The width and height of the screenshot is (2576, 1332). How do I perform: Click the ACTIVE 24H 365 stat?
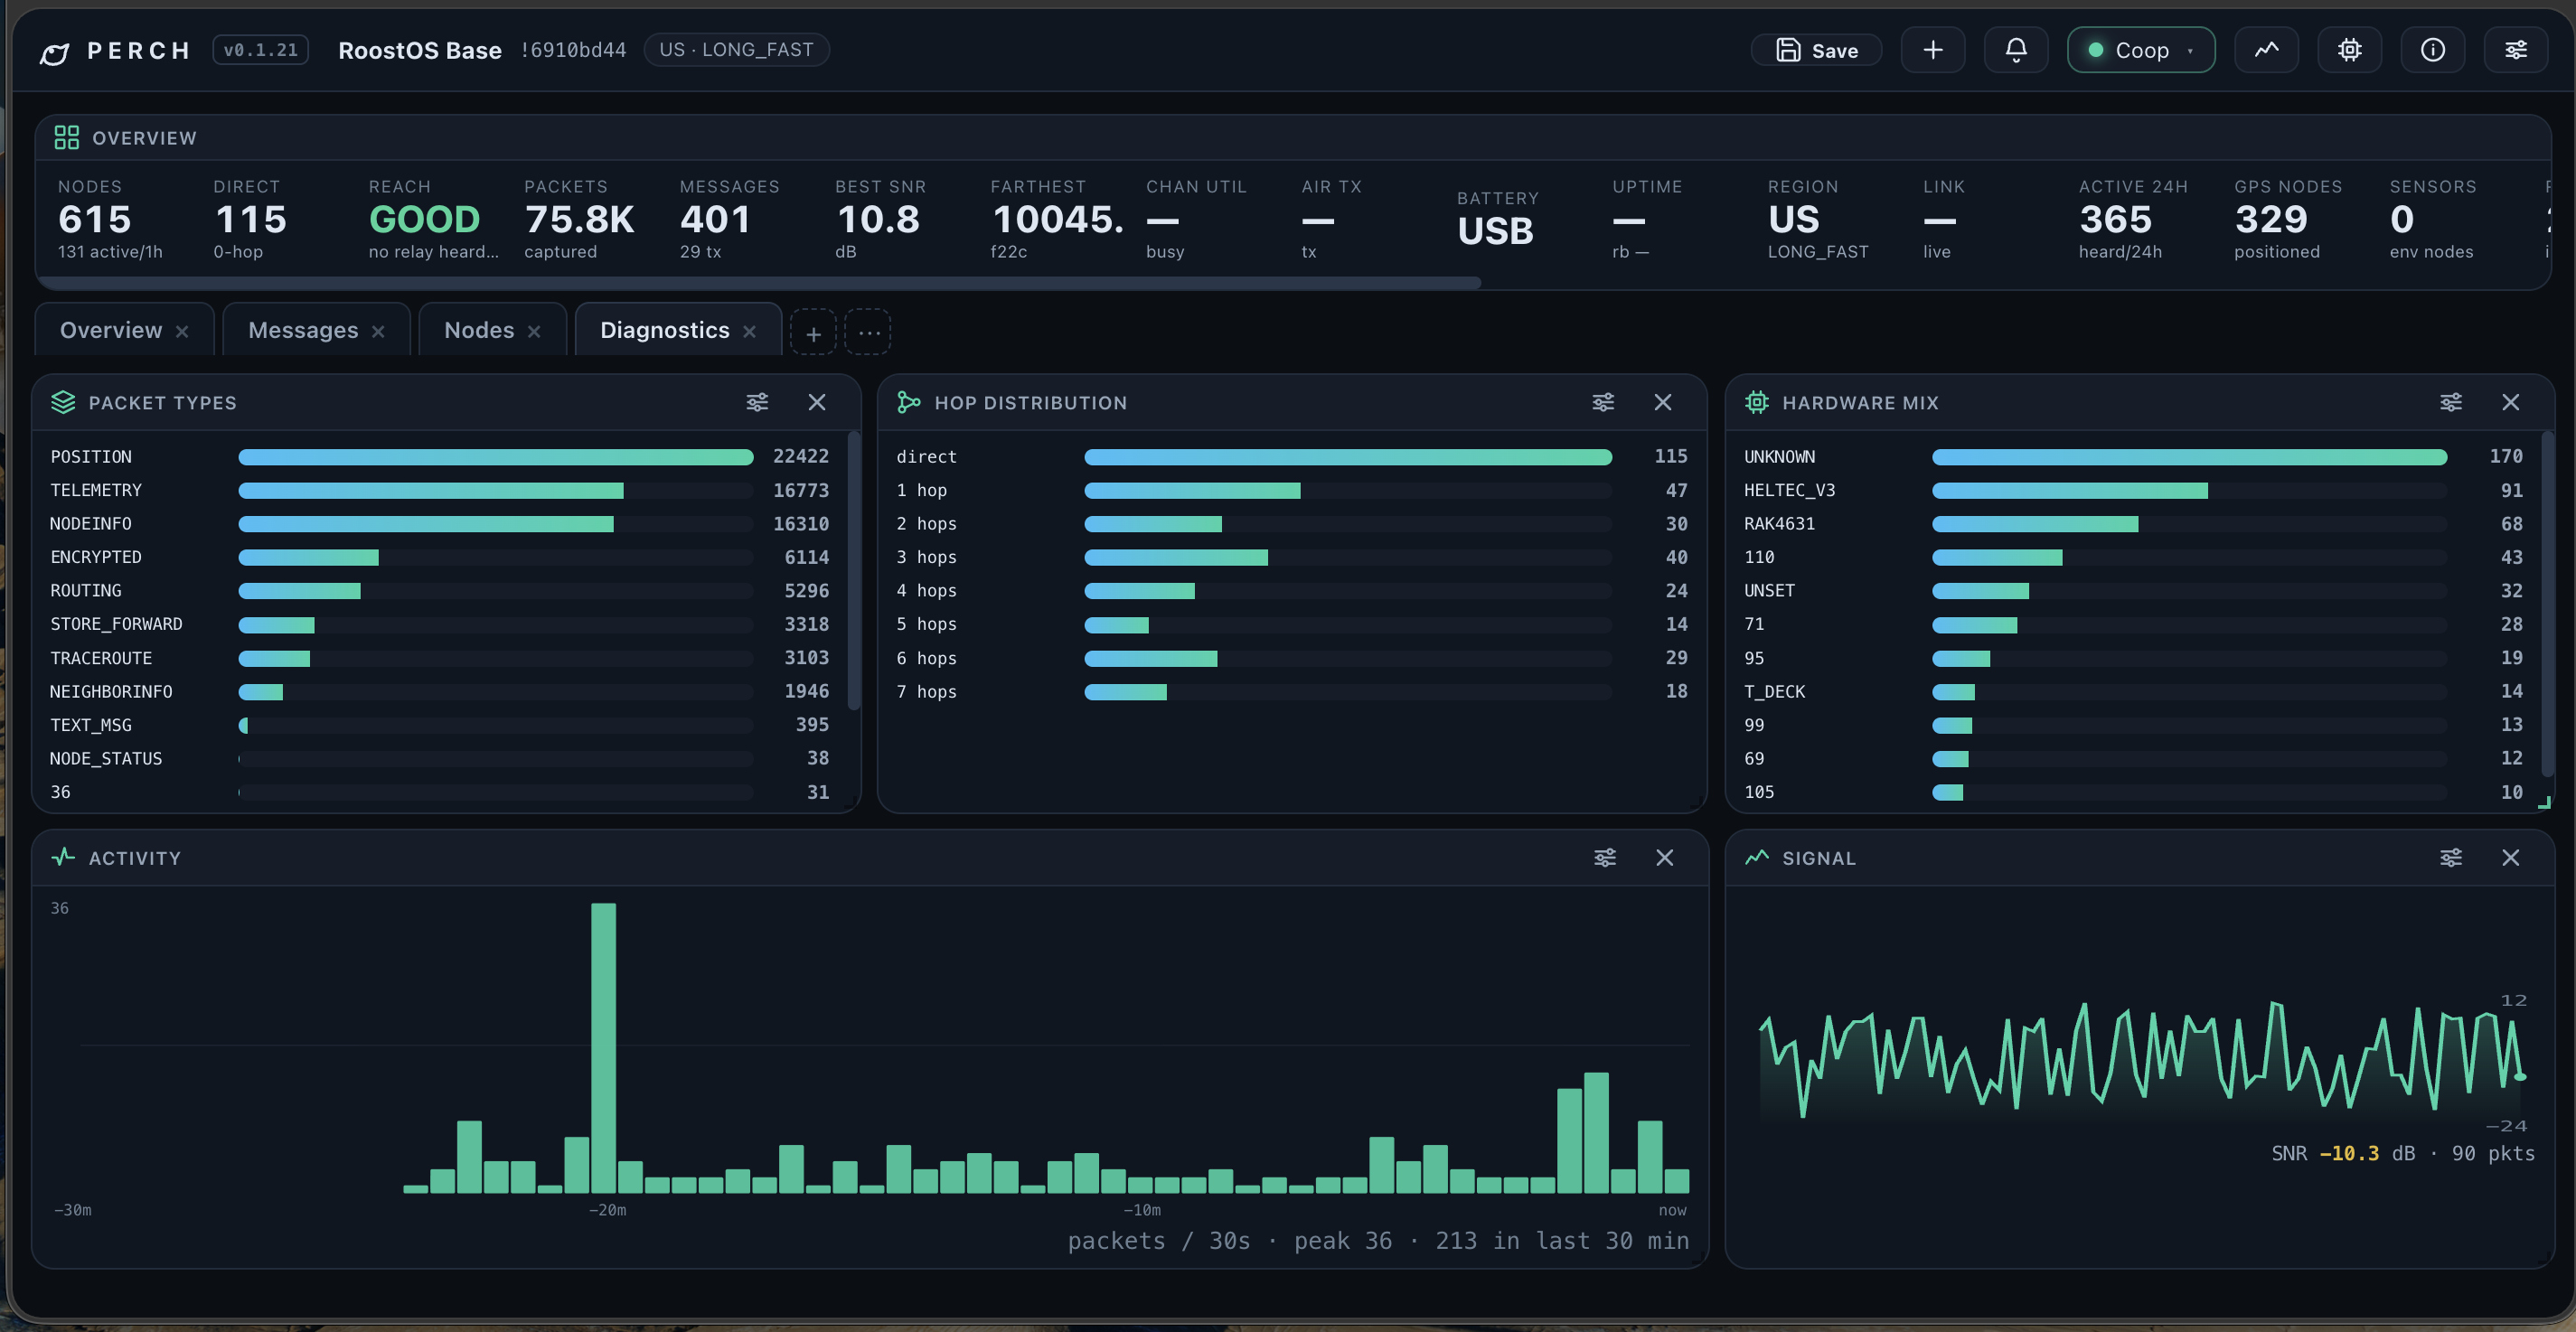click(x=2132, y=219)
